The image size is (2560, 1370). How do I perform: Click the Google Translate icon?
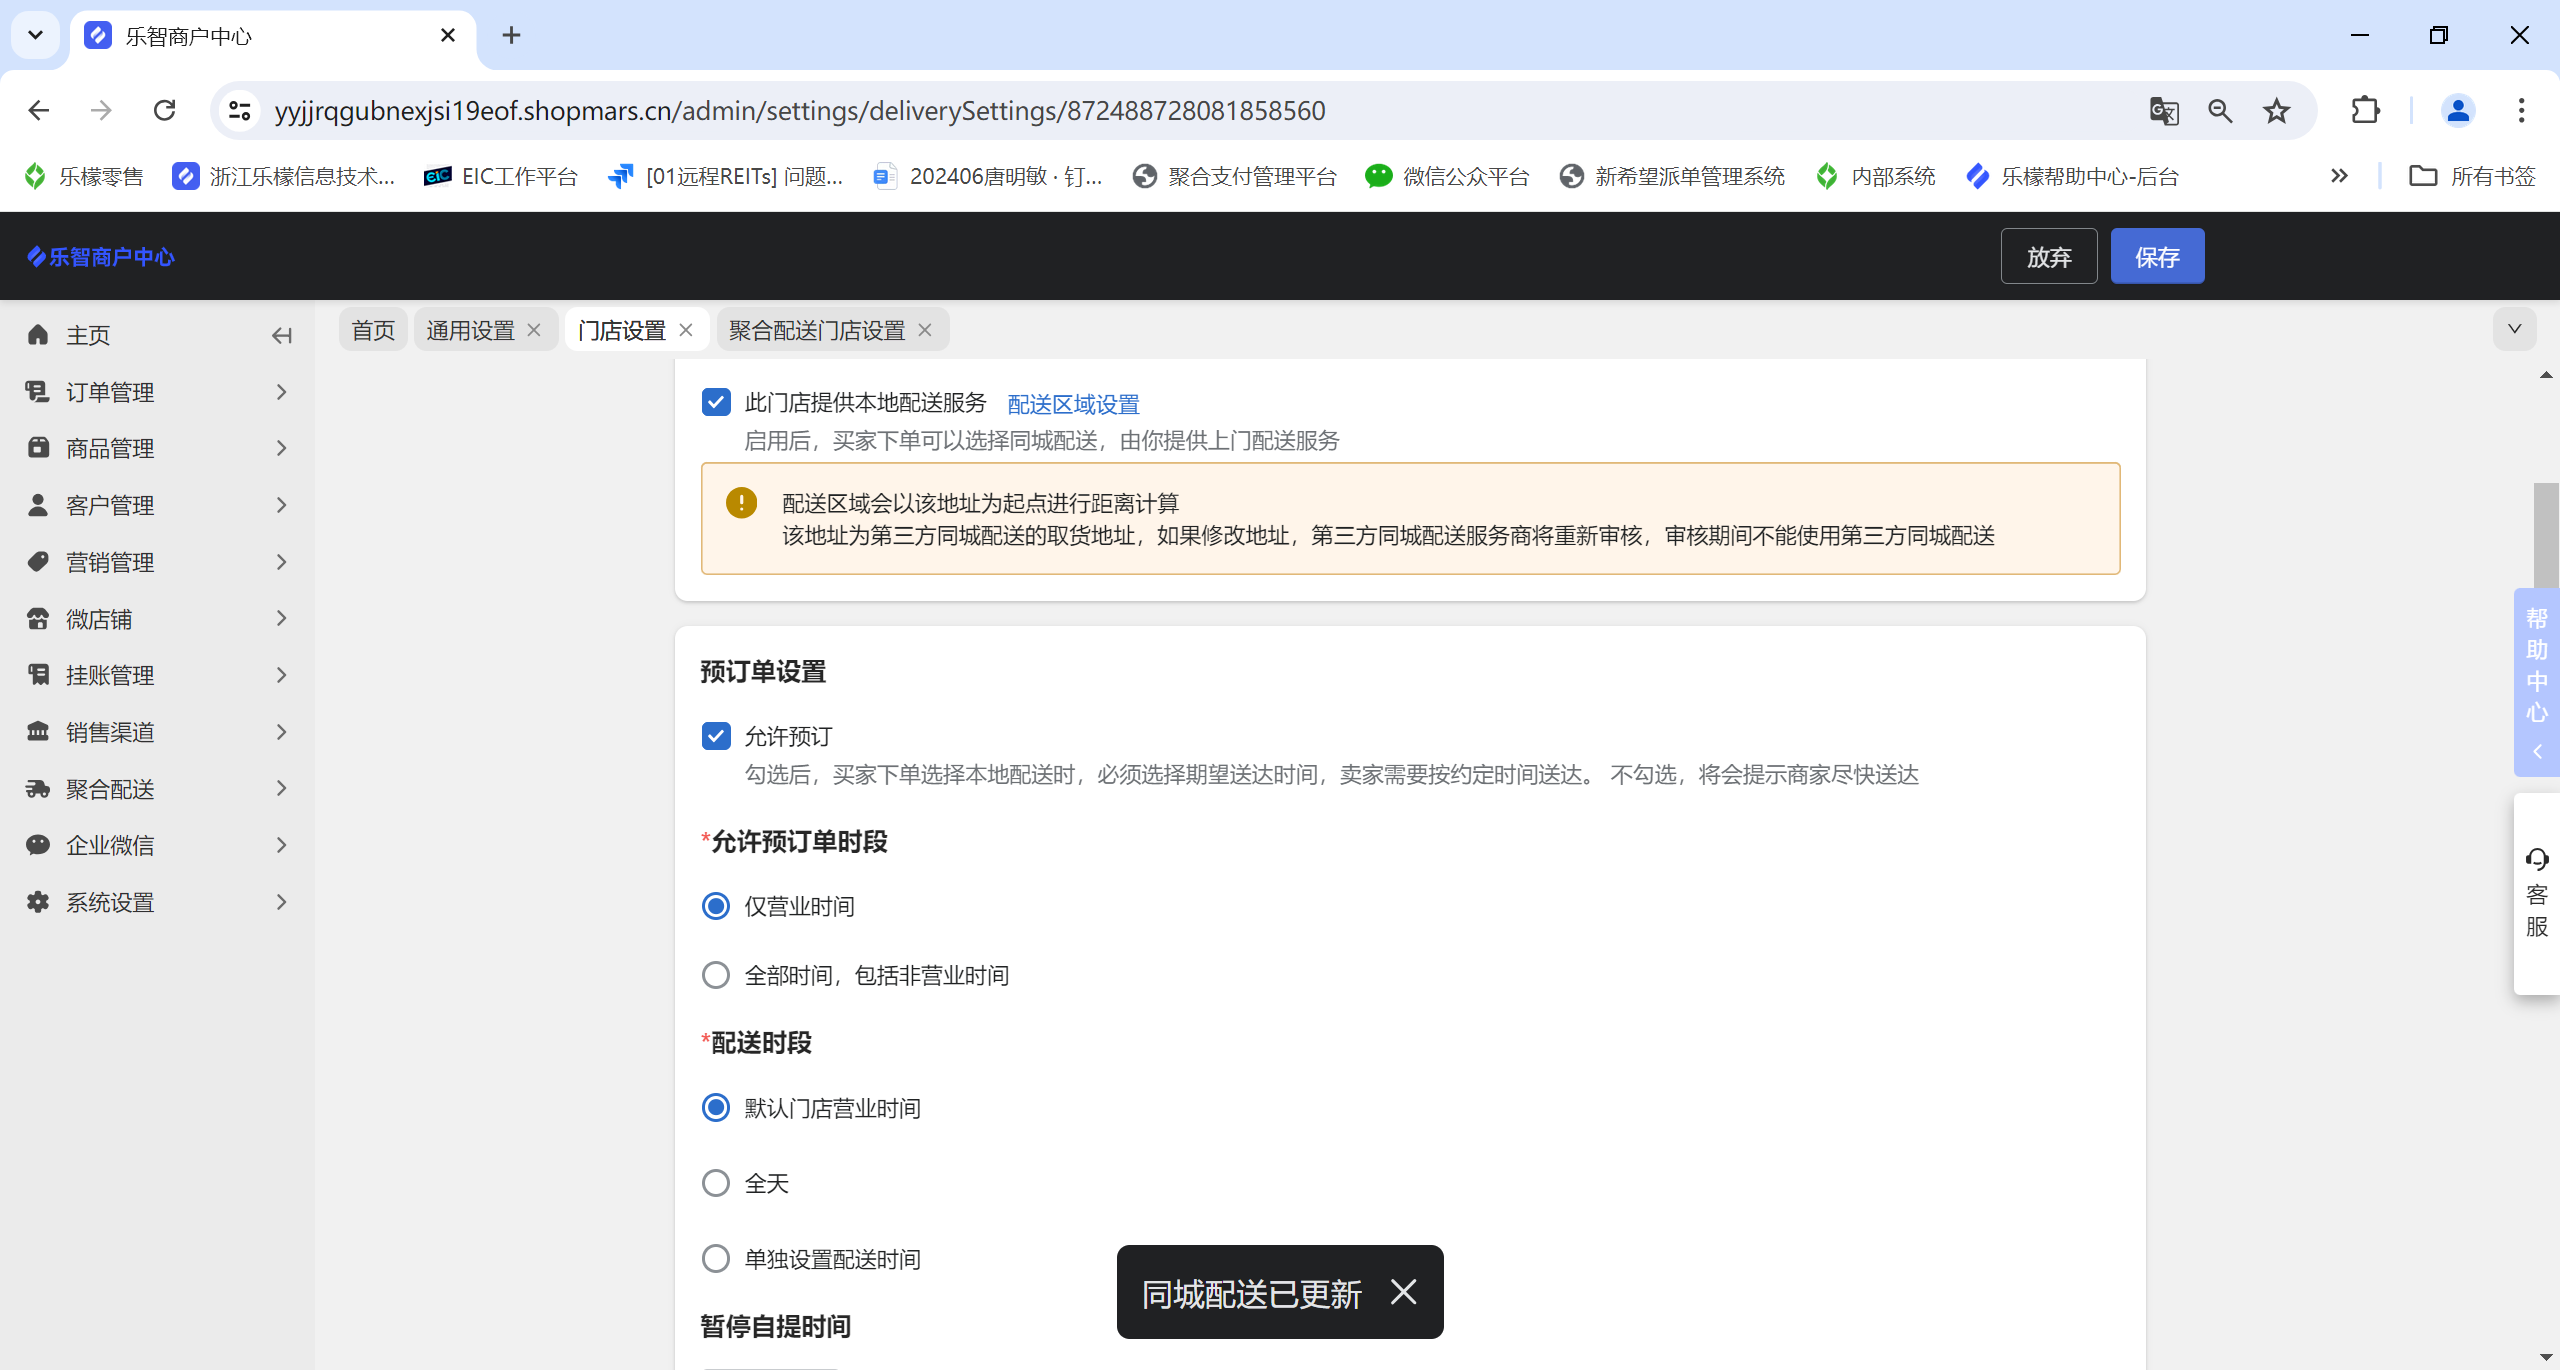(2163, 110)
